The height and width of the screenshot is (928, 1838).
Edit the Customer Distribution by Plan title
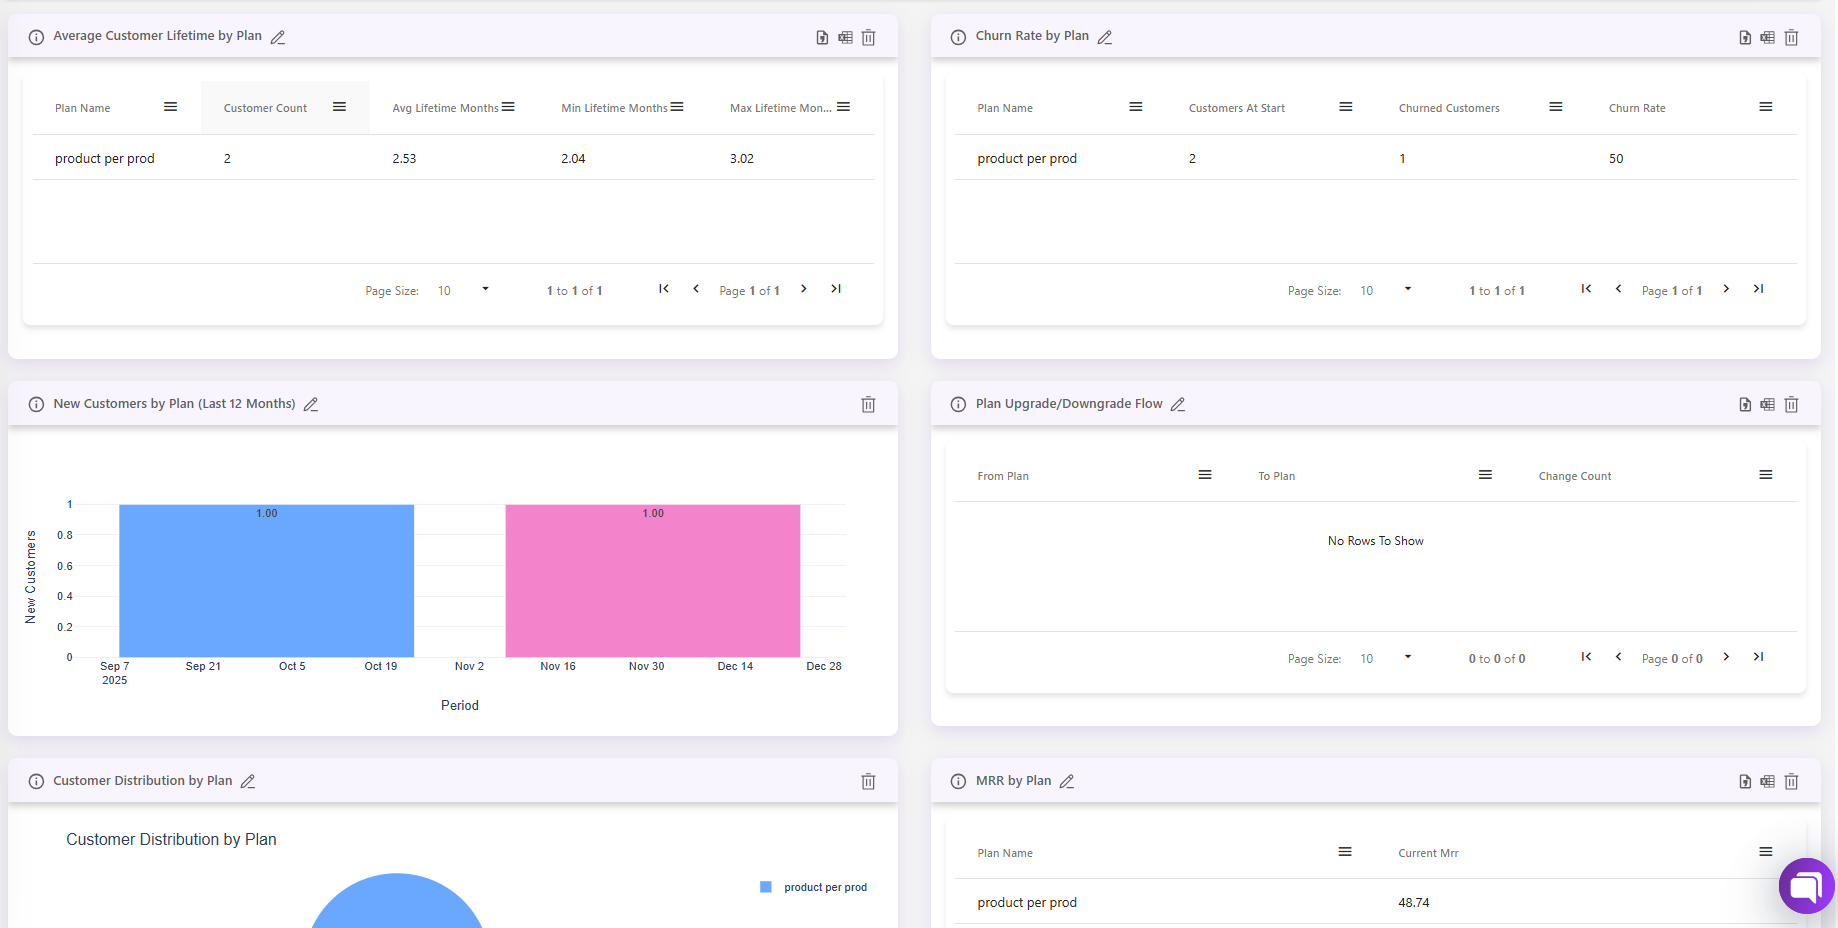(x=248, y=781)
